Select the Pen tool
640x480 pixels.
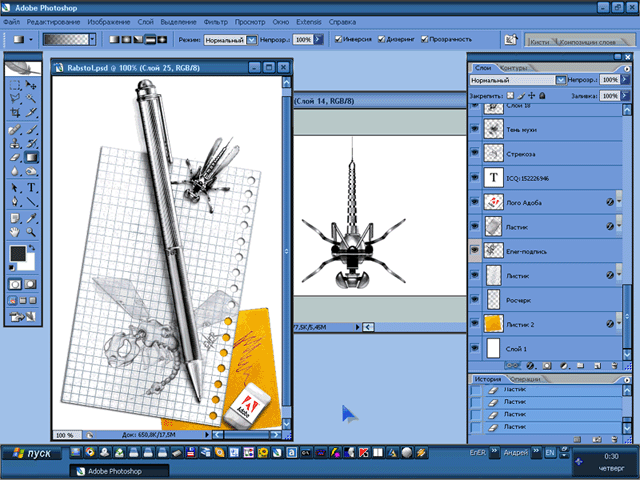click(x=15, y=202)
